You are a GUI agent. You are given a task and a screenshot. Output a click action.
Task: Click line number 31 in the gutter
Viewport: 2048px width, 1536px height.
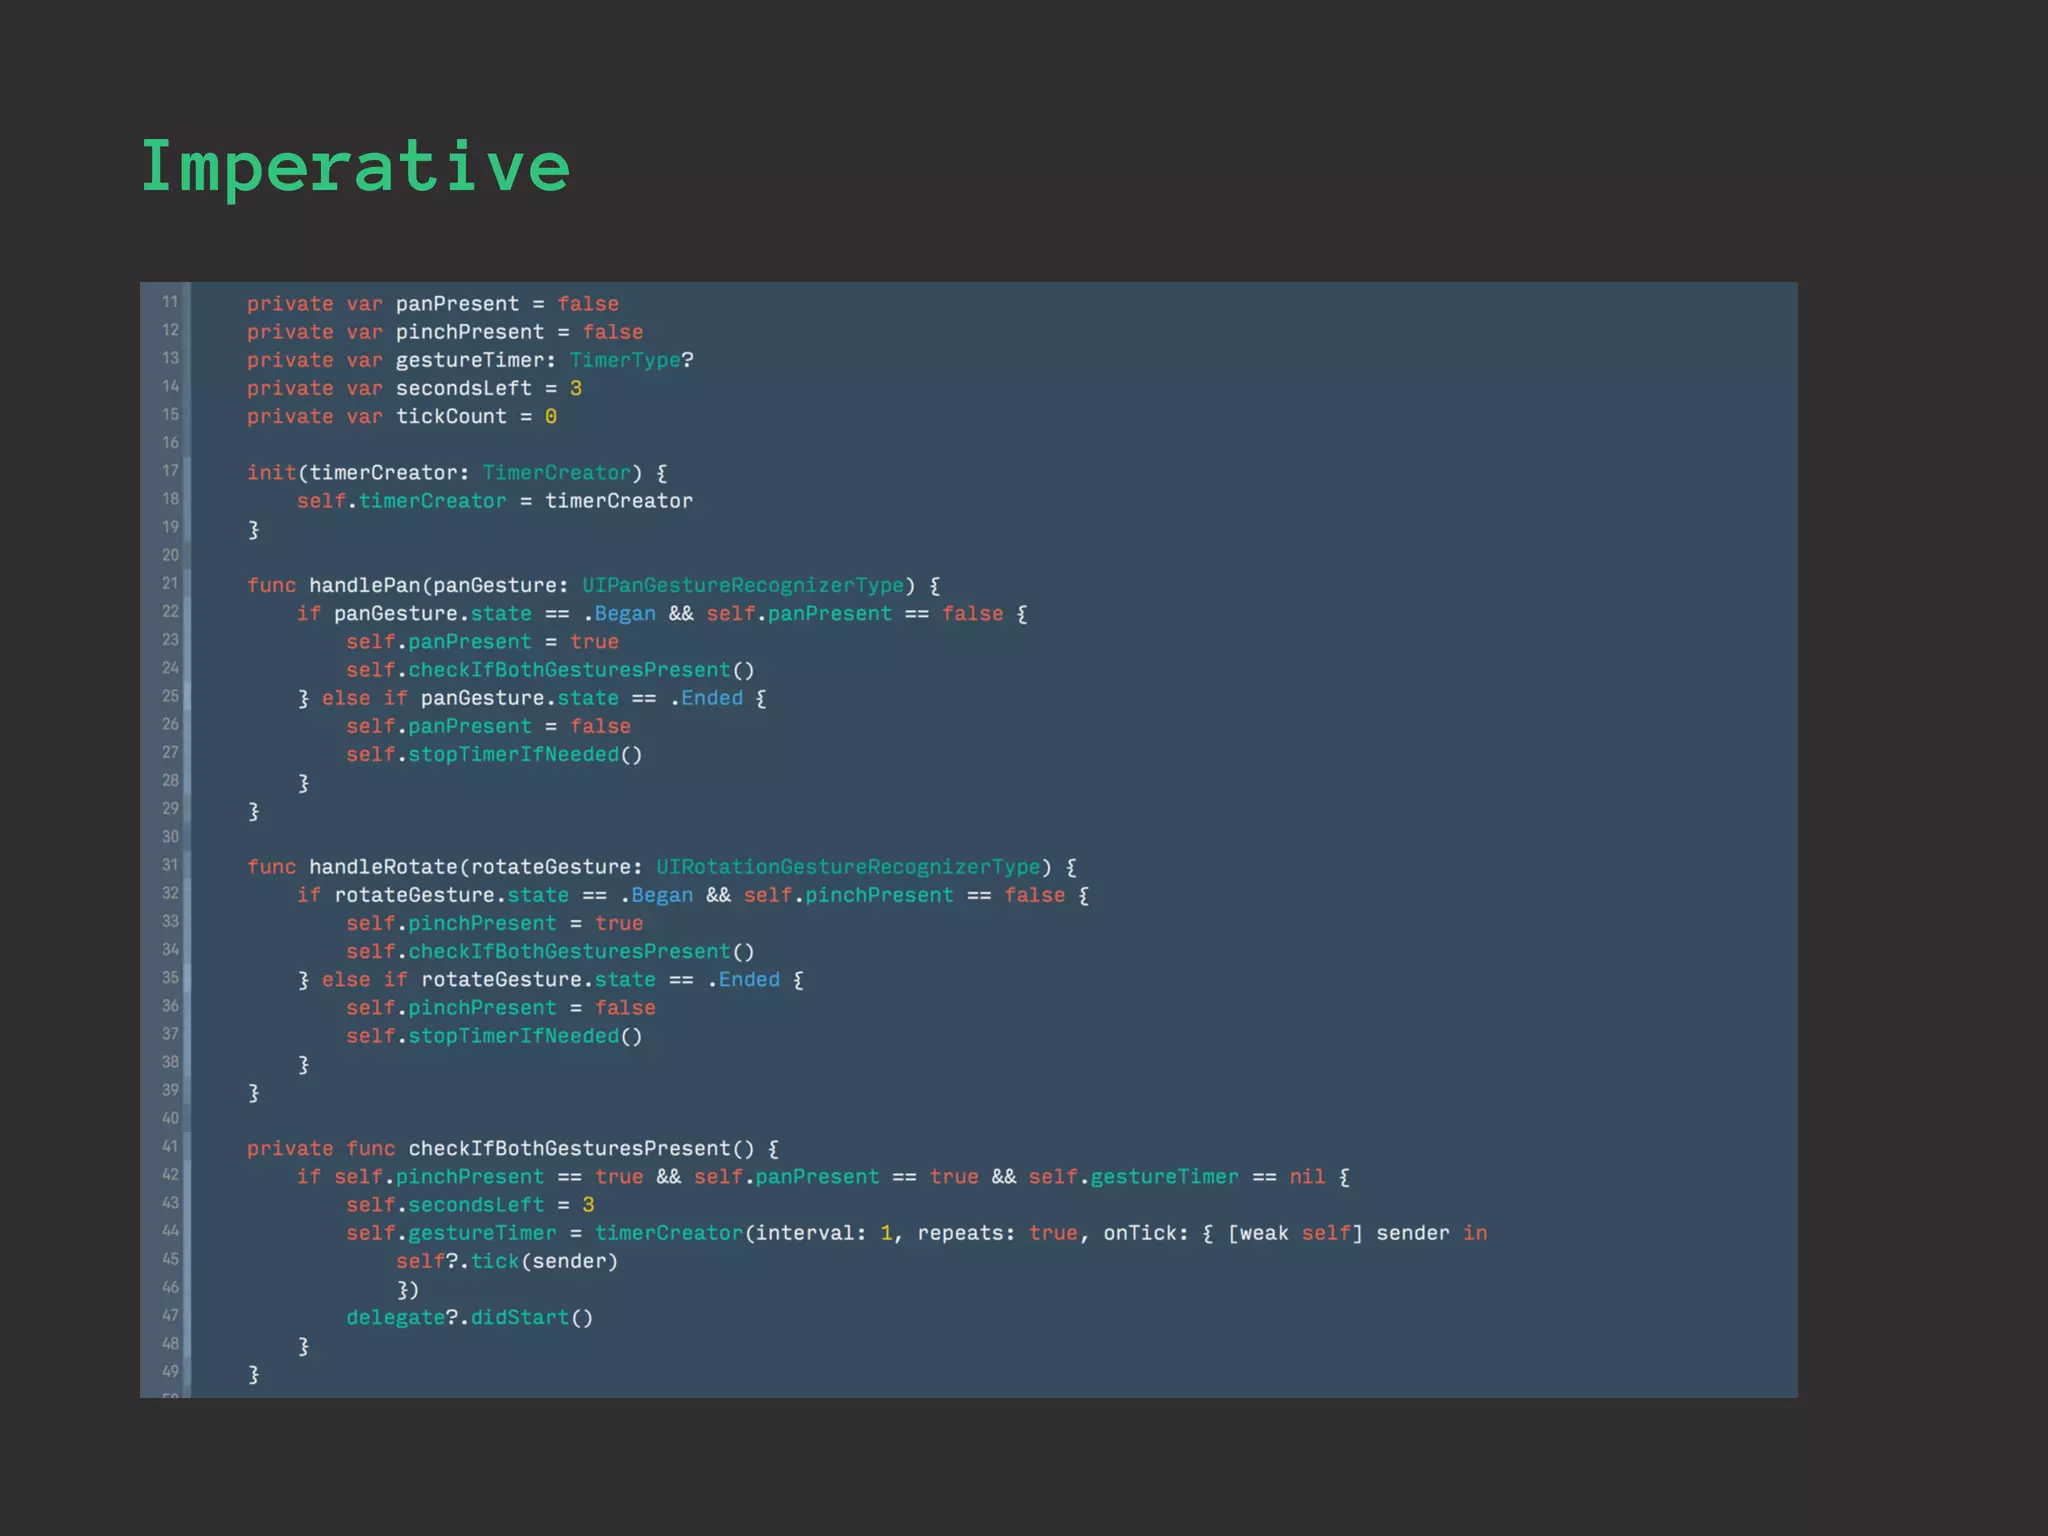click(x=171, y=865)
